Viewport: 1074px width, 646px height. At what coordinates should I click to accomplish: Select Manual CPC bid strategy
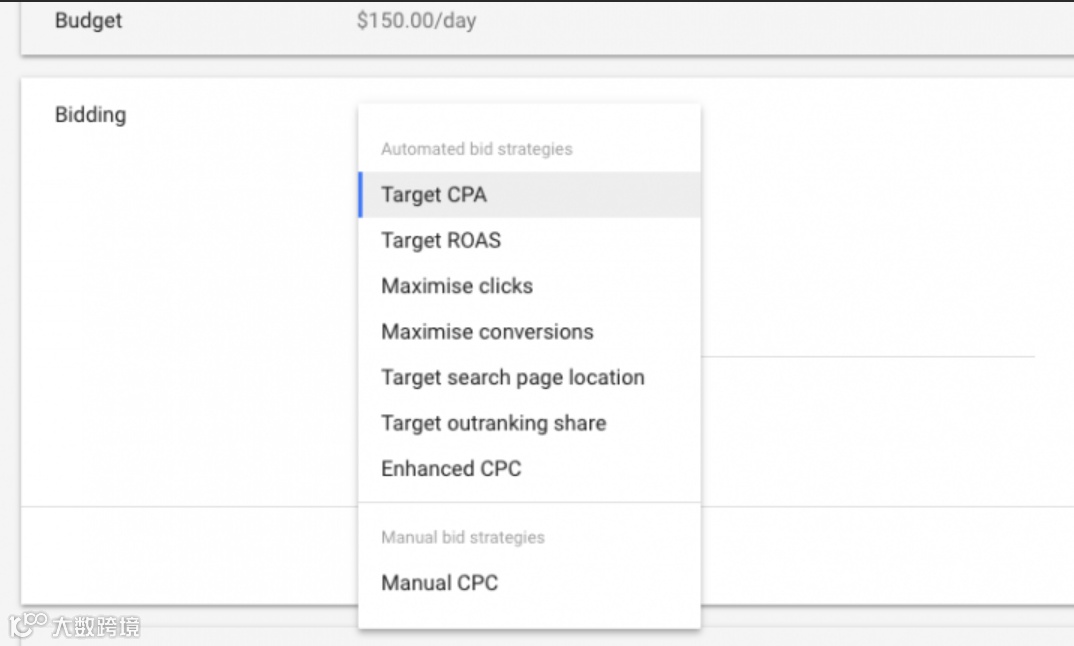[439, 583]
